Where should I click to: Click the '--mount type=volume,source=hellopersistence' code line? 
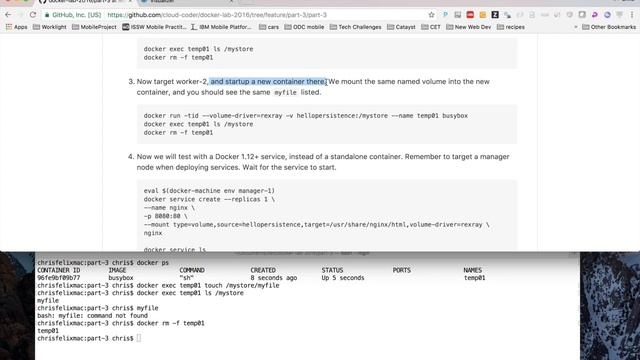click(316, 224)
